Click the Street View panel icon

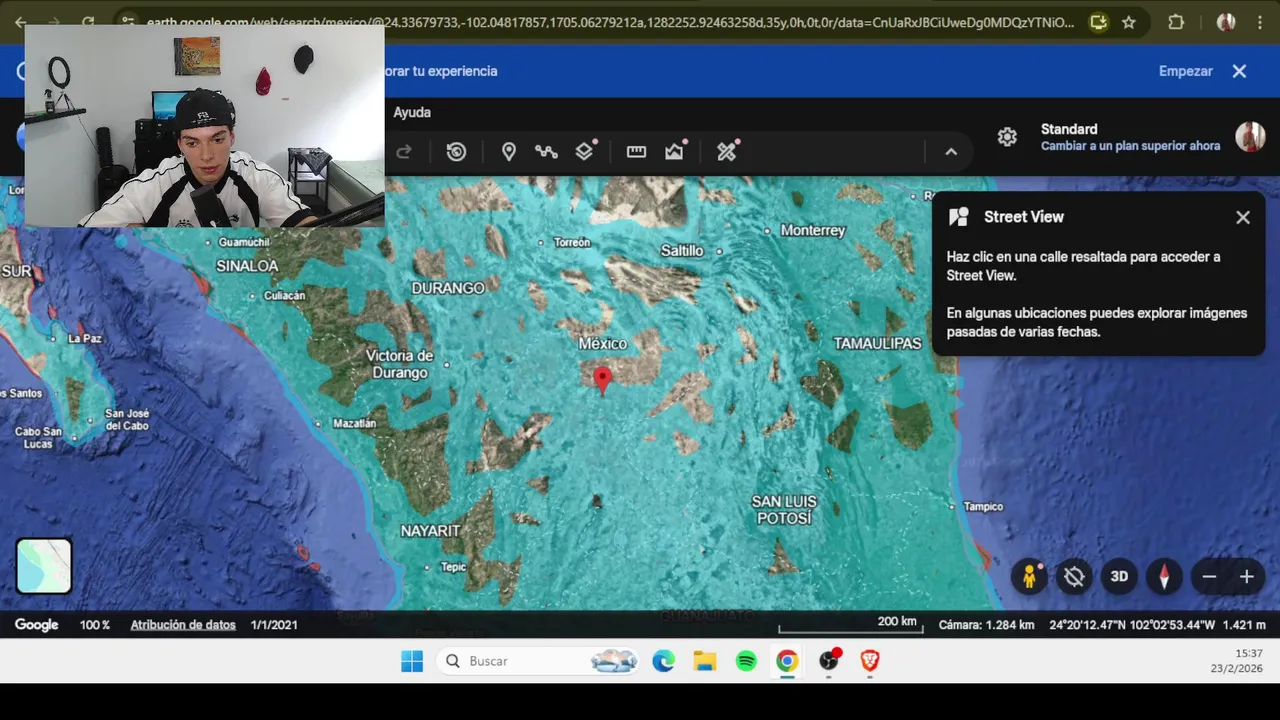pyautogui.click(x=959, y=217)
